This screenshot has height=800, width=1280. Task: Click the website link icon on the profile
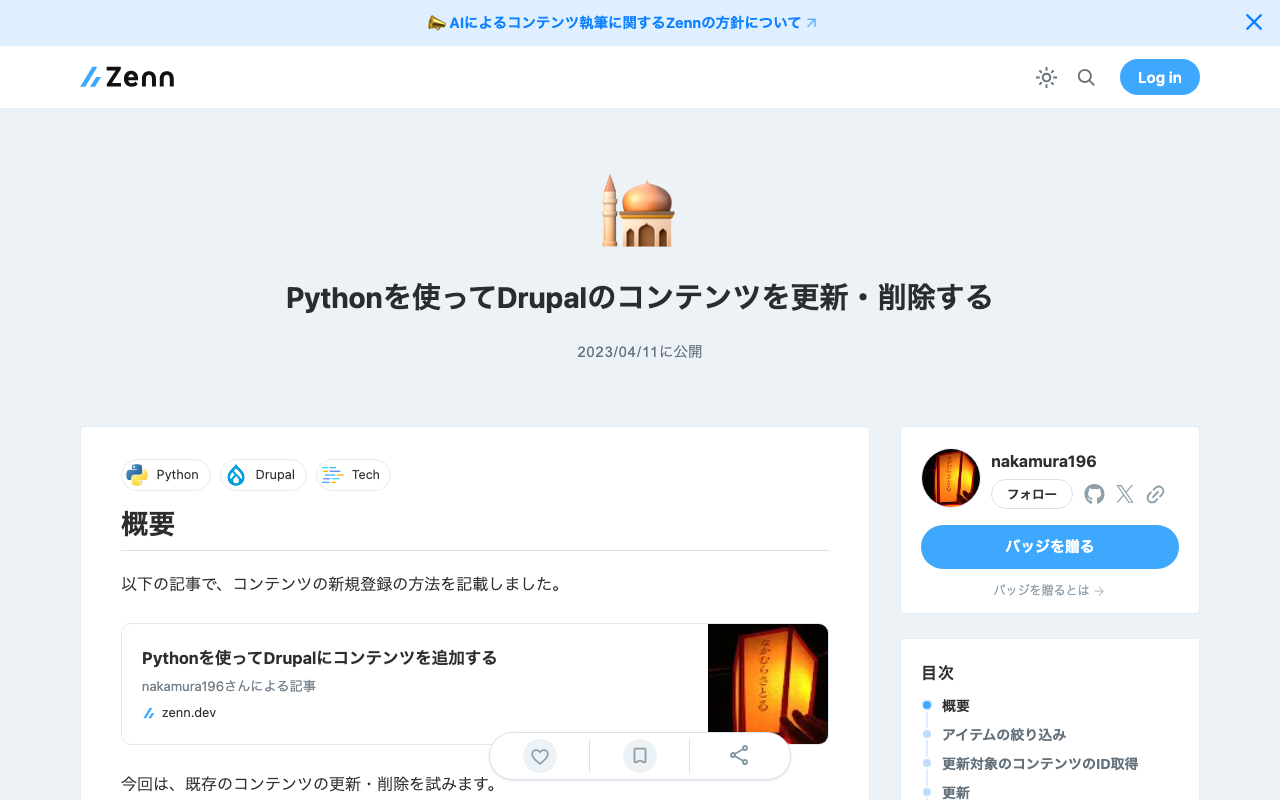pyautogui.click(x=1156, y=493)
